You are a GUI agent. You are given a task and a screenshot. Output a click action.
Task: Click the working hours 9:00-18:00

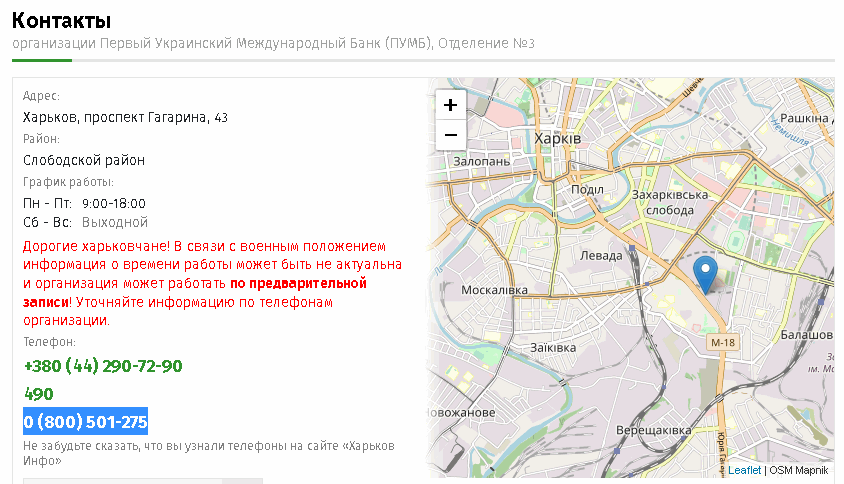coord(114,204)
